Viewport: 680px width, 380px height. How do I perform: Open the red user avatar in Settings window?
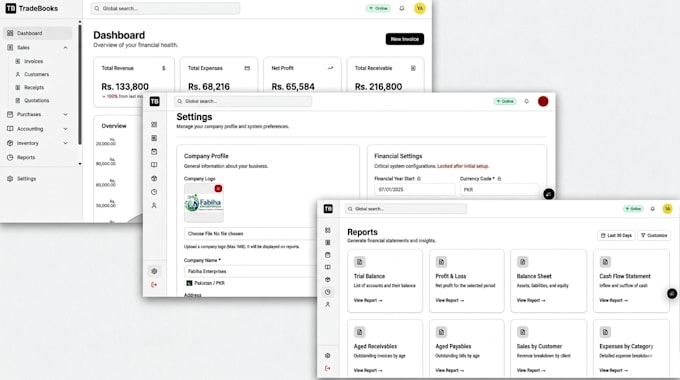point(543,101)
